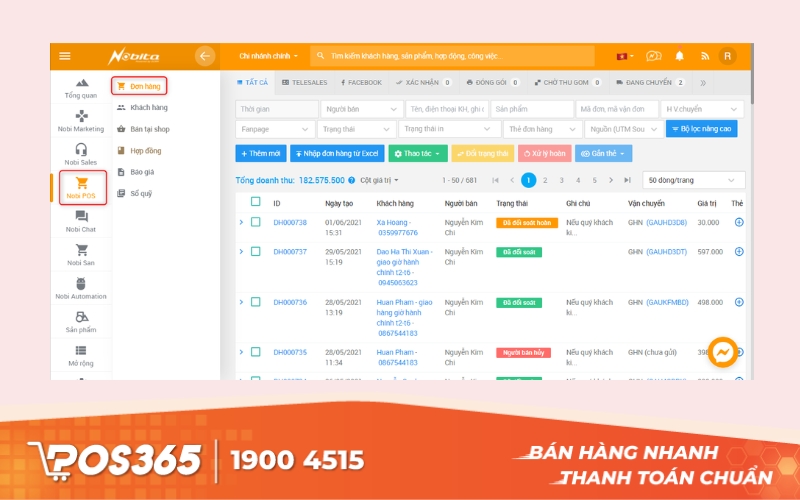
Task: Select Nobi POS cart icon
Action: click(x=82, y=183)
